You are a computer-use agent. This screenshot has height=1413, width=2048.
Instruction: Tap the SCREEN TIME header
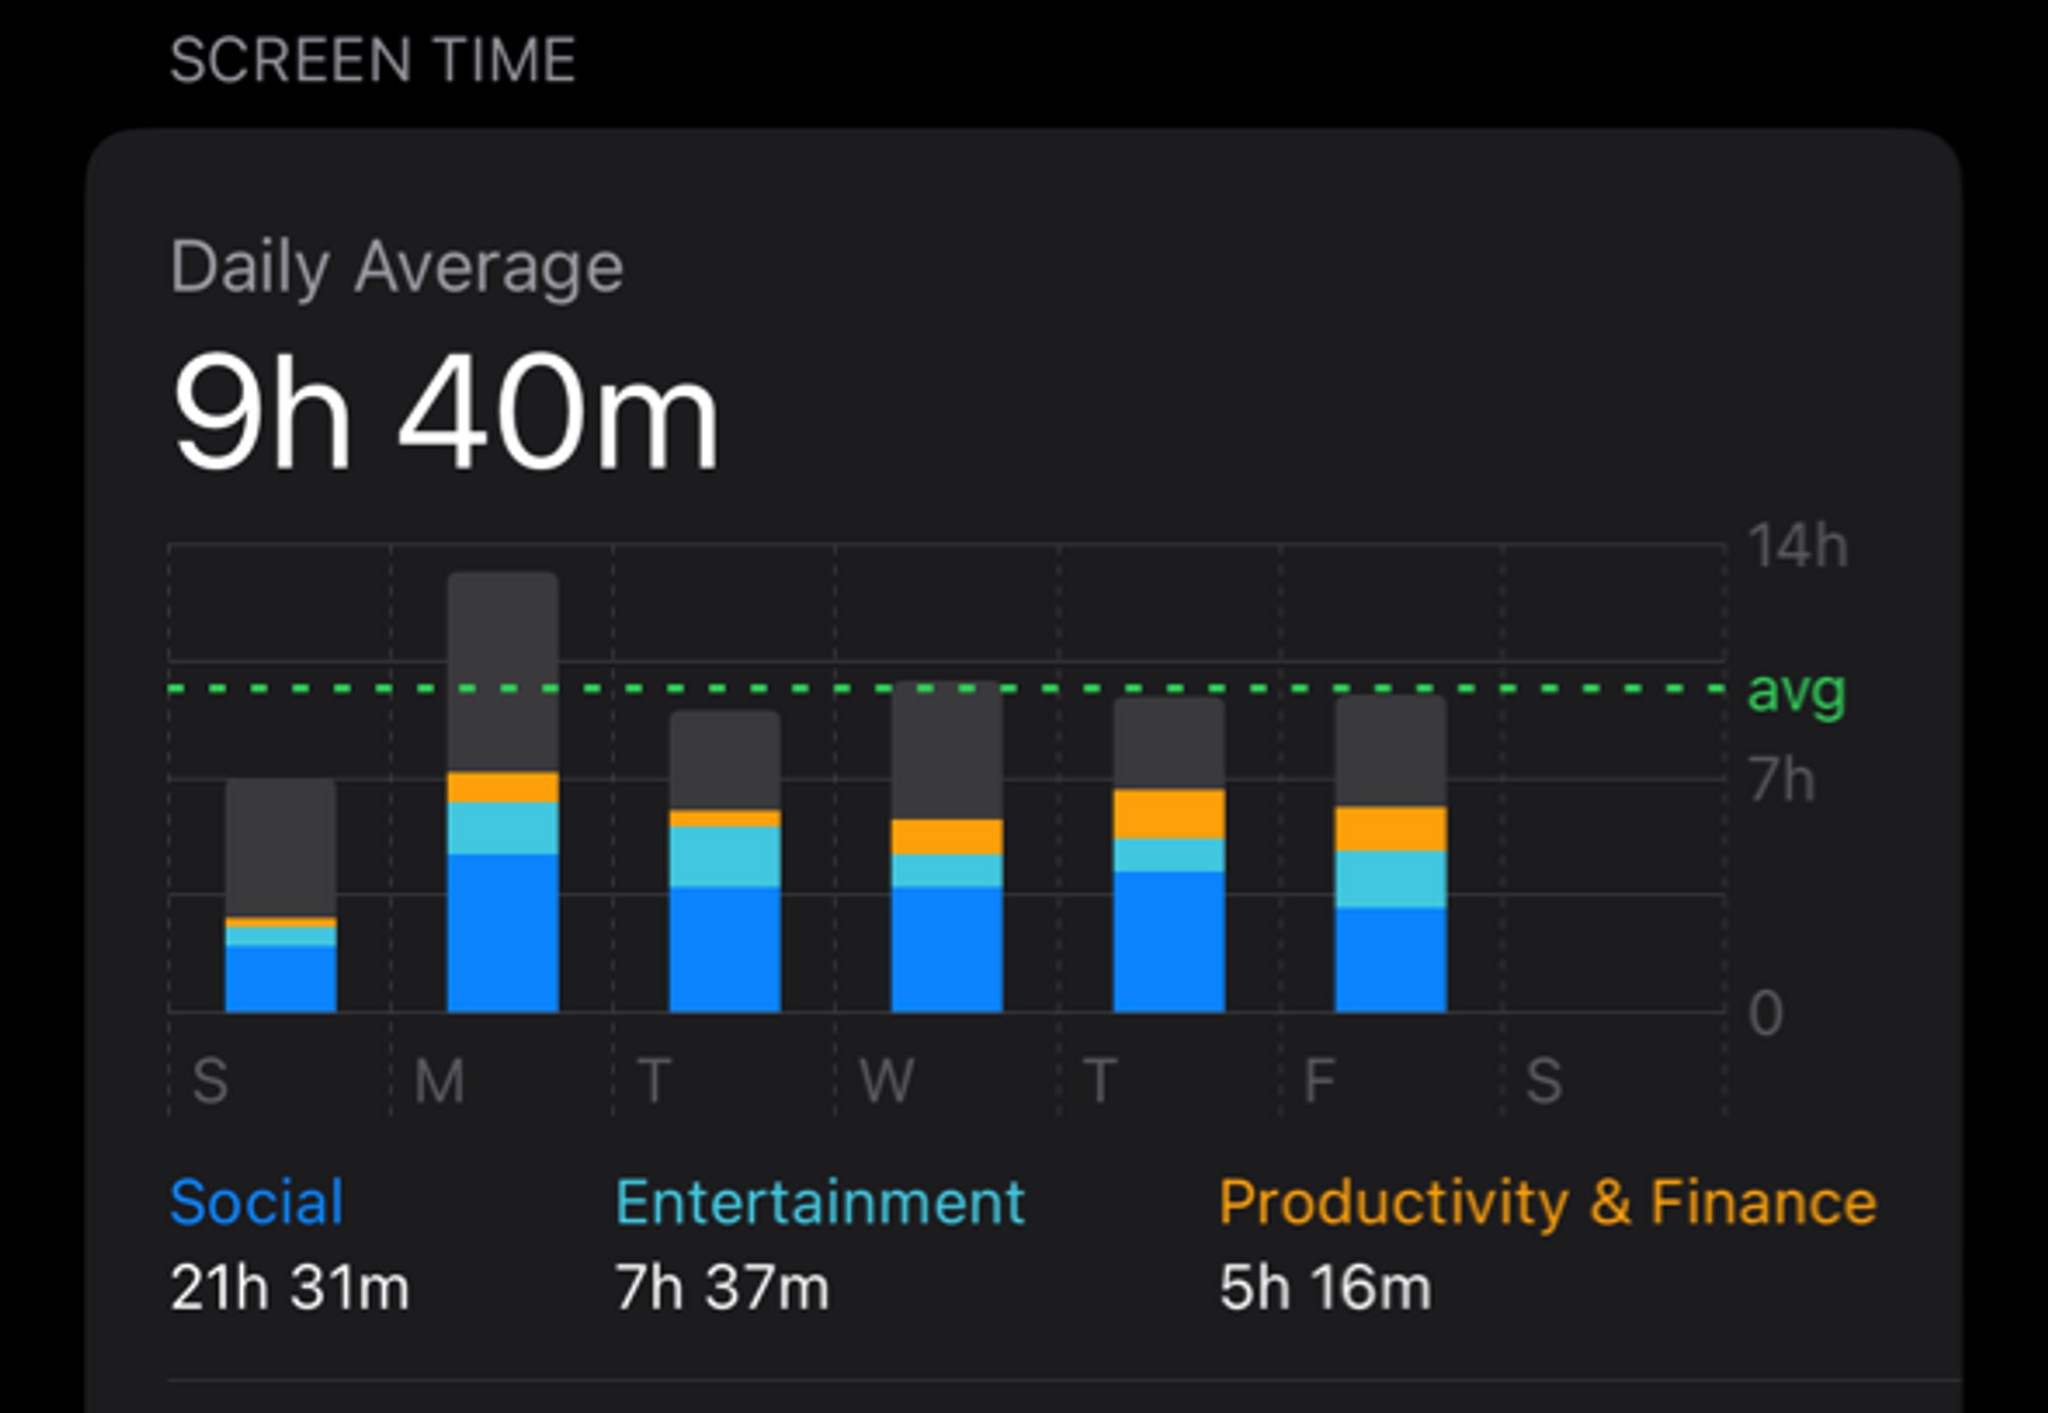pyautogui.click(x=371, y=57)
